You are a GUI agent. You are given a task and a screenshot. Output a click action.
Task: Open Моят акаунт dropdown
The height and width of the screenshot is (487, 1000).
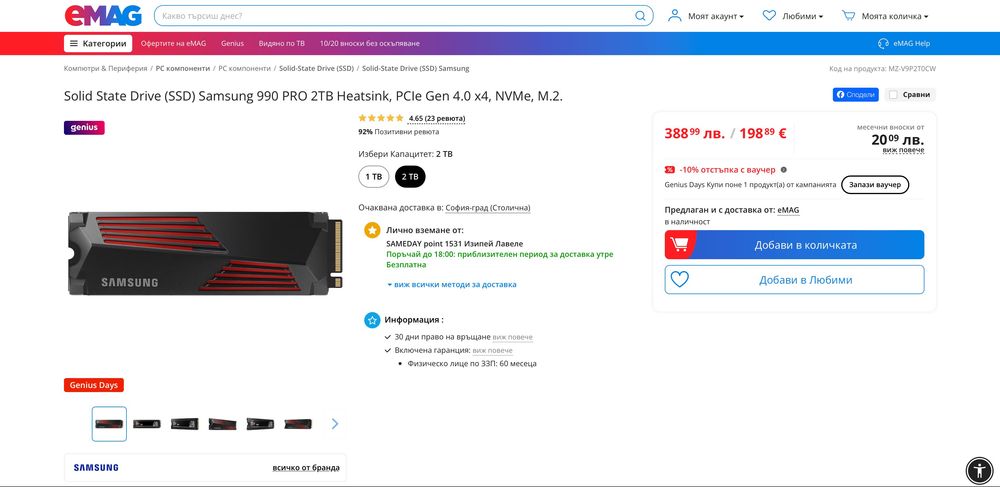click(705, 16)
